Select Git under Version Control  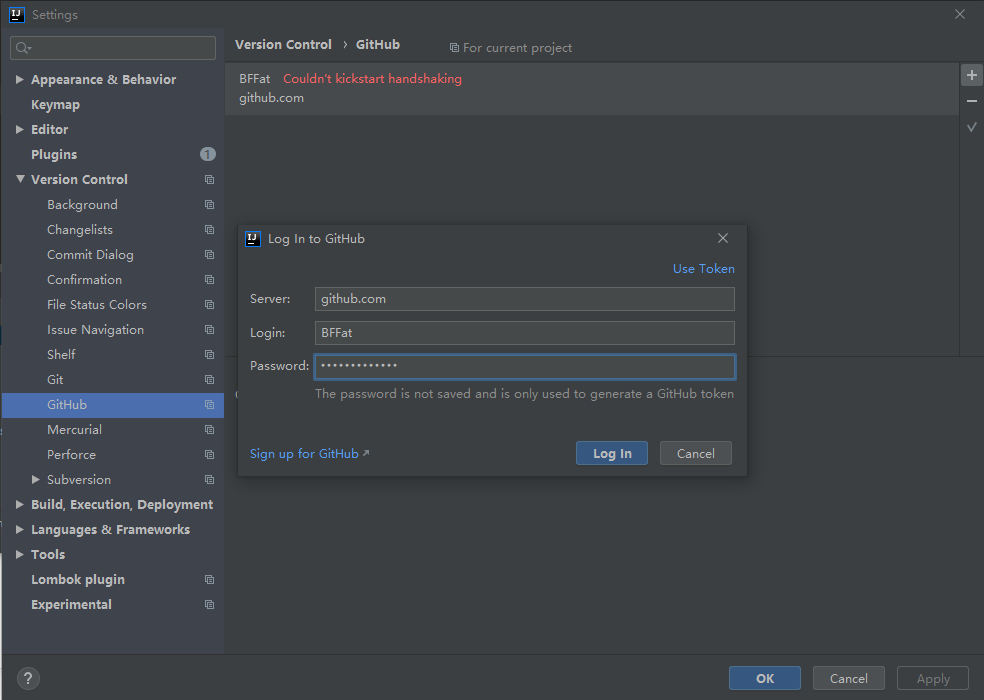[55, 380]
